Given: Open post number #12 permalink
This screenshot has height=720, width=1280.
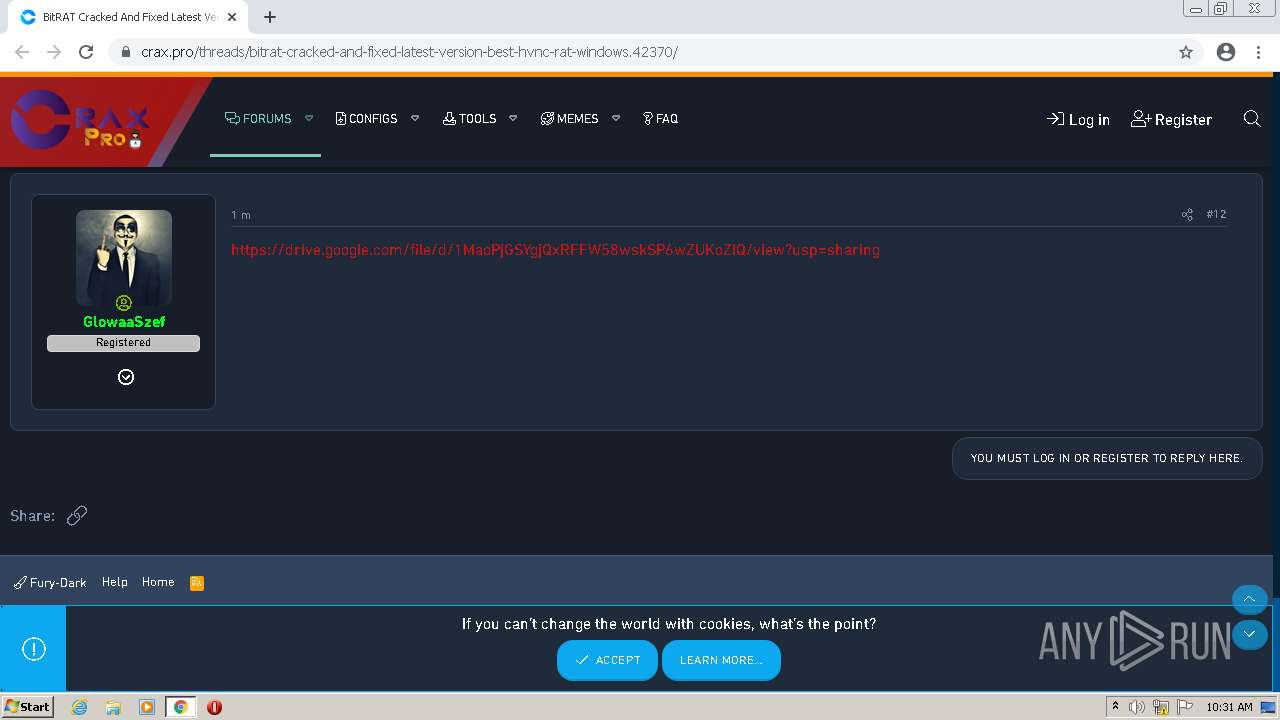Looking at the screenshot, I should (x=1216, y=214).
